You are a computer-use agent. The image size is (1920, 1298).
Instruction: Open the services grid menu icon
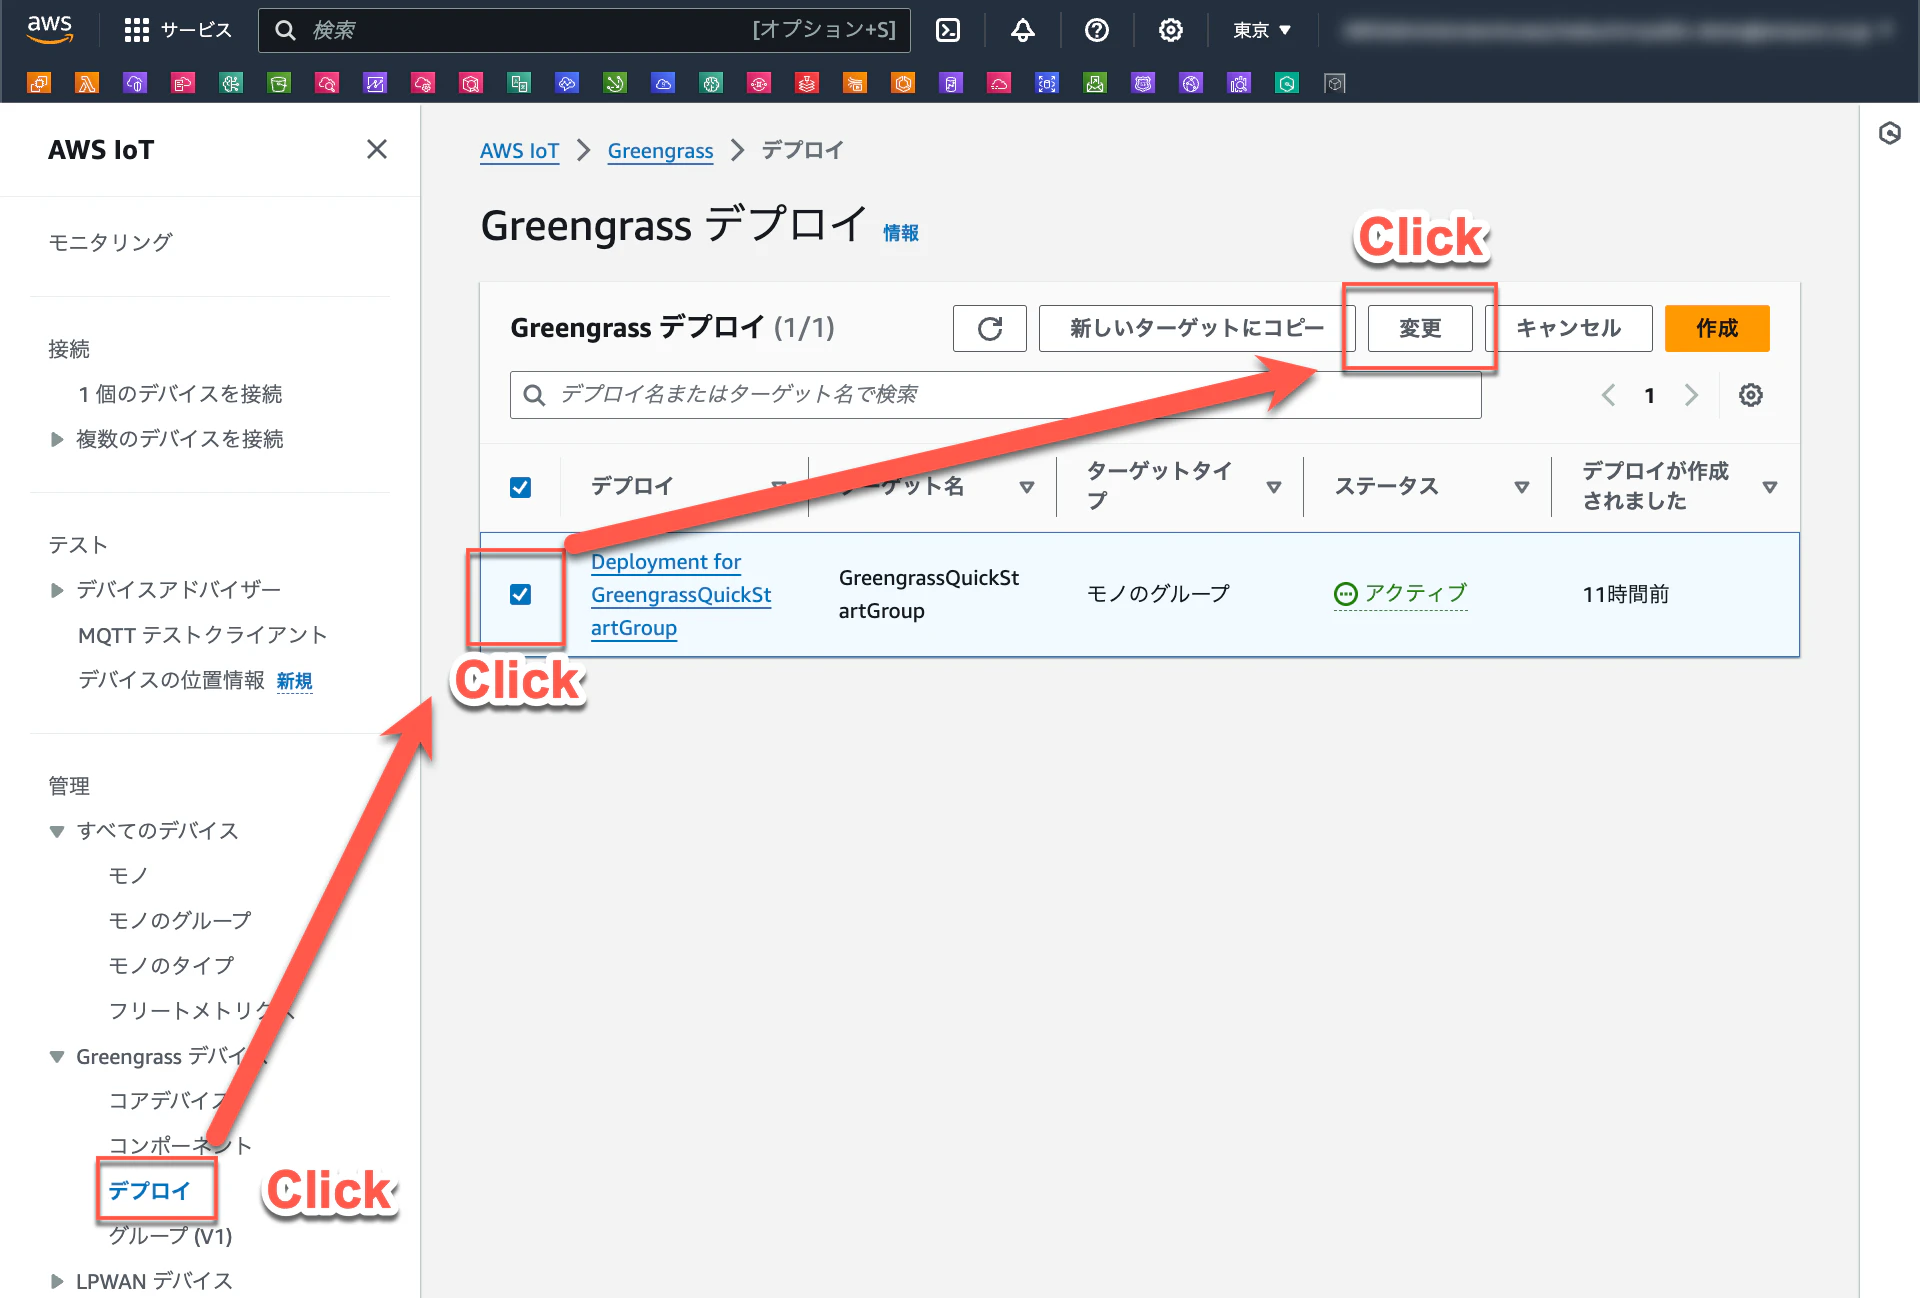coord(136,30)
